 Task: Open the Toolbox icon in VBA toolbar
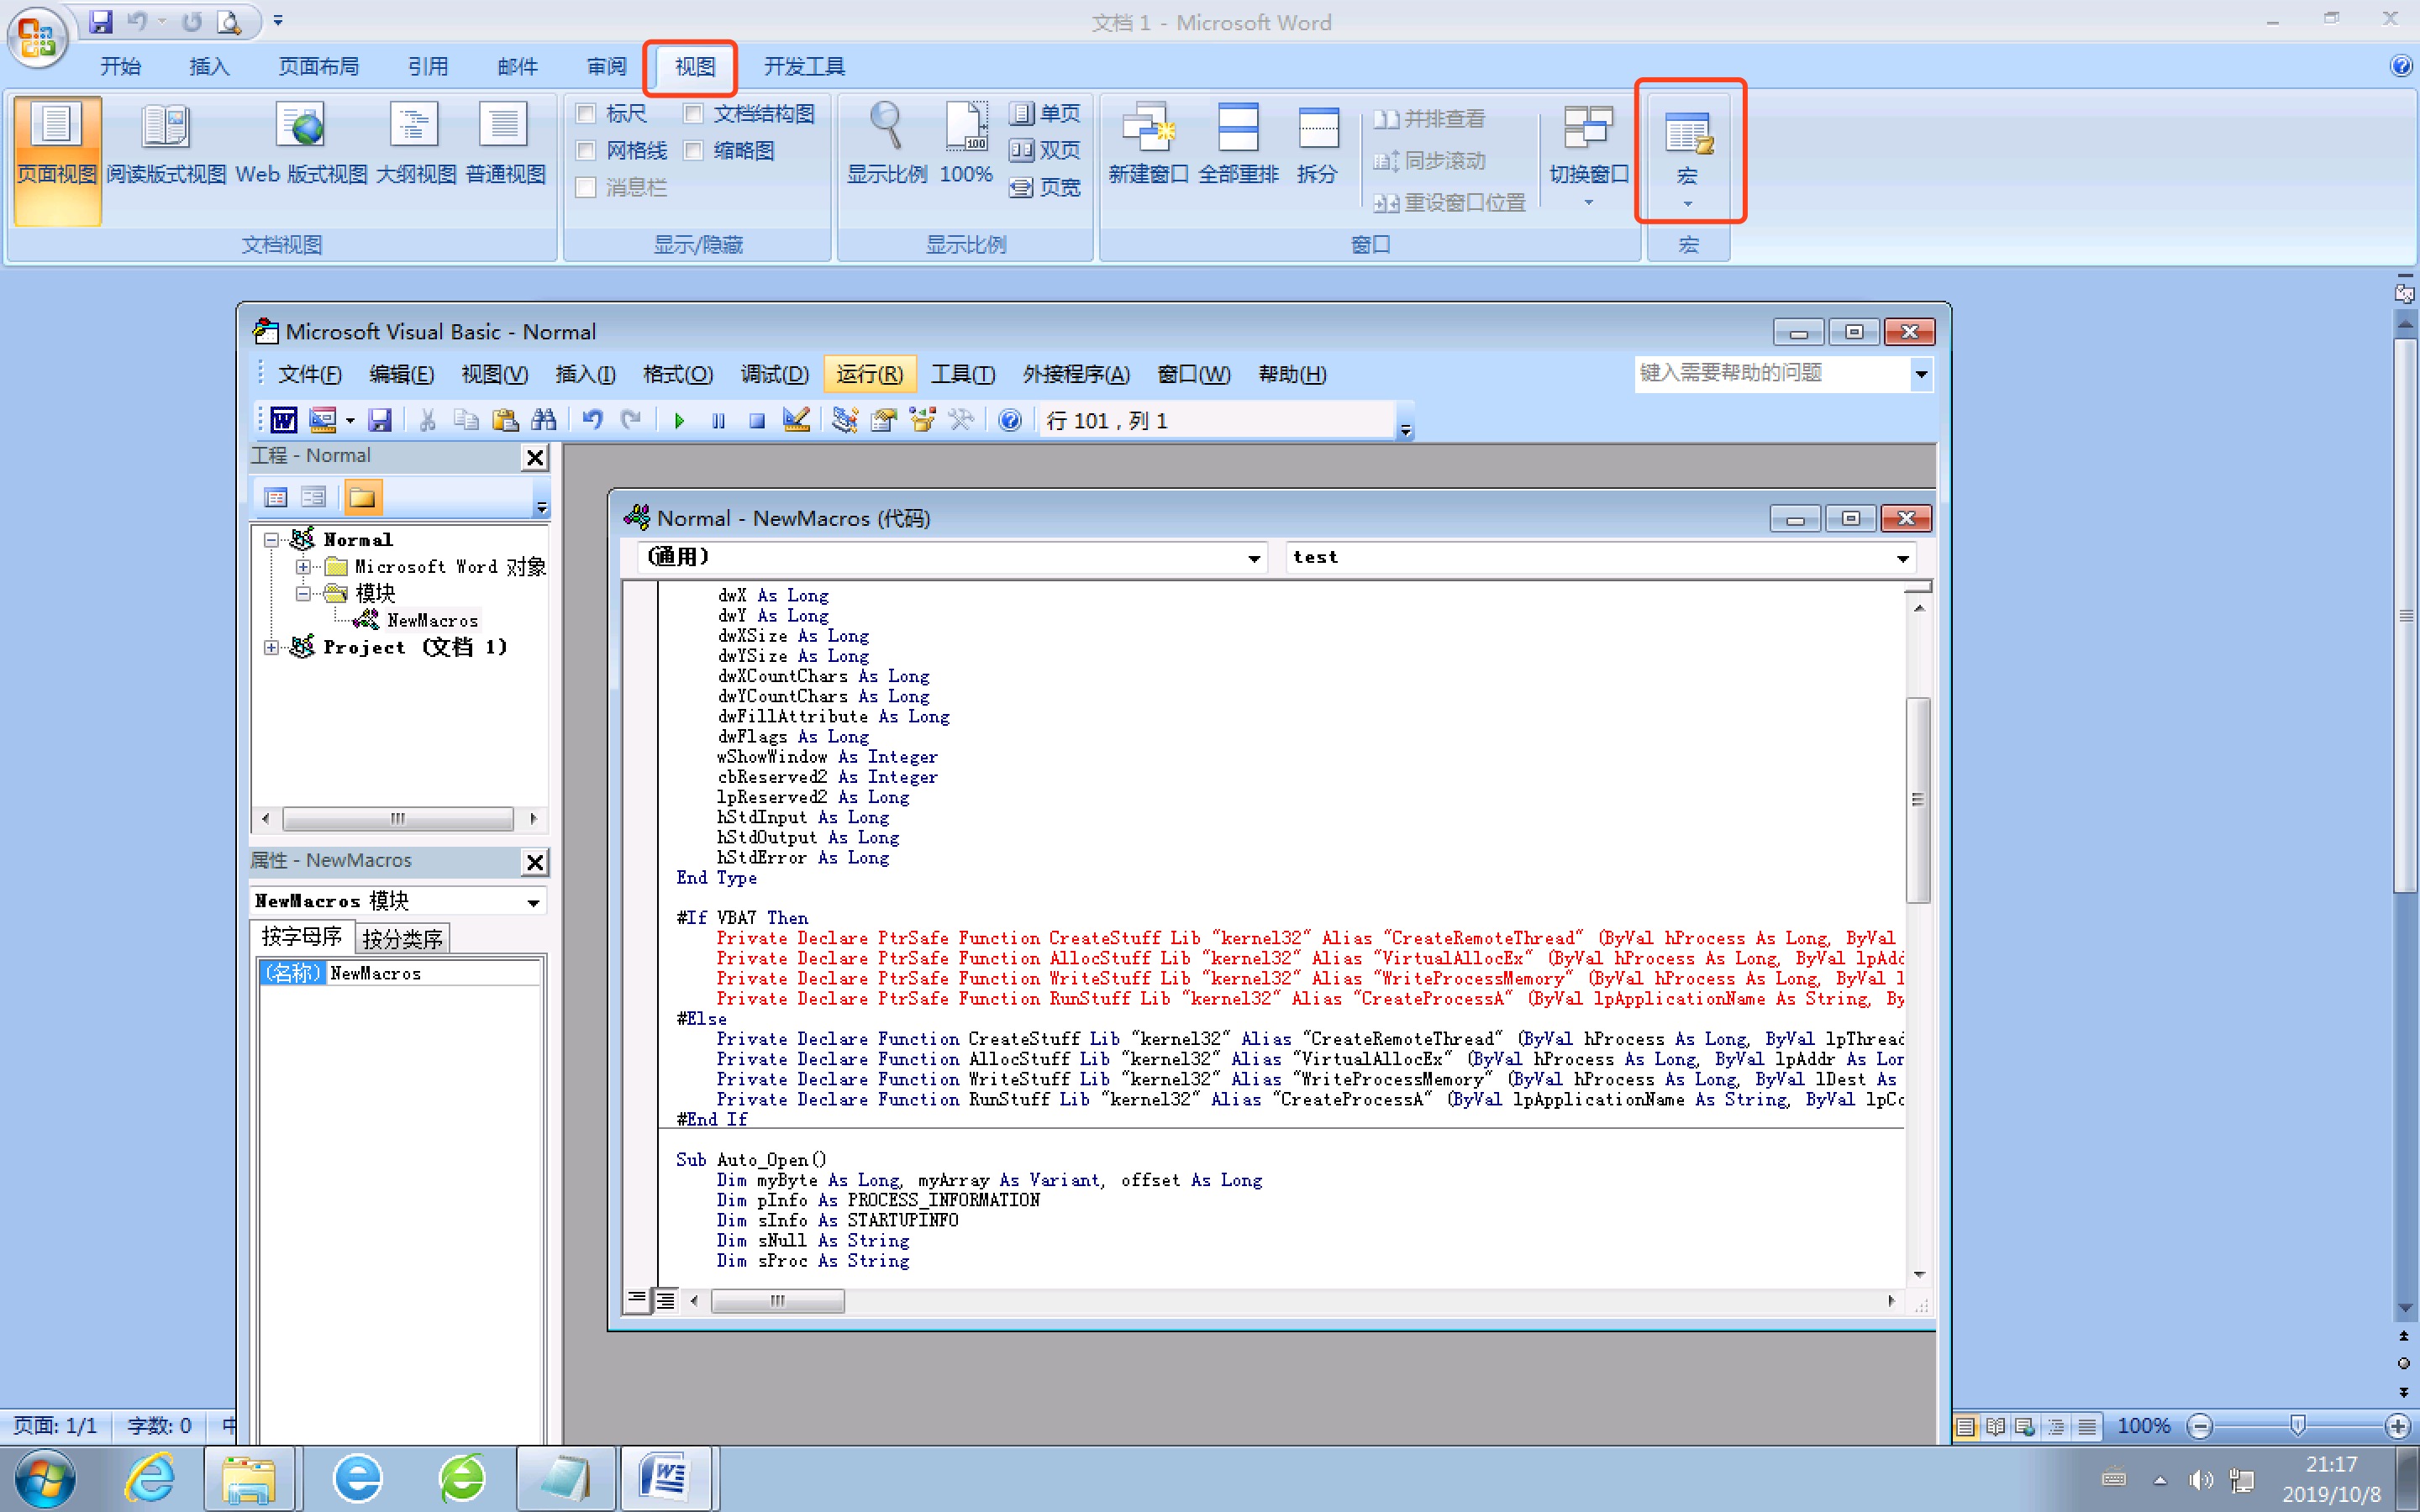pos(961,420)
